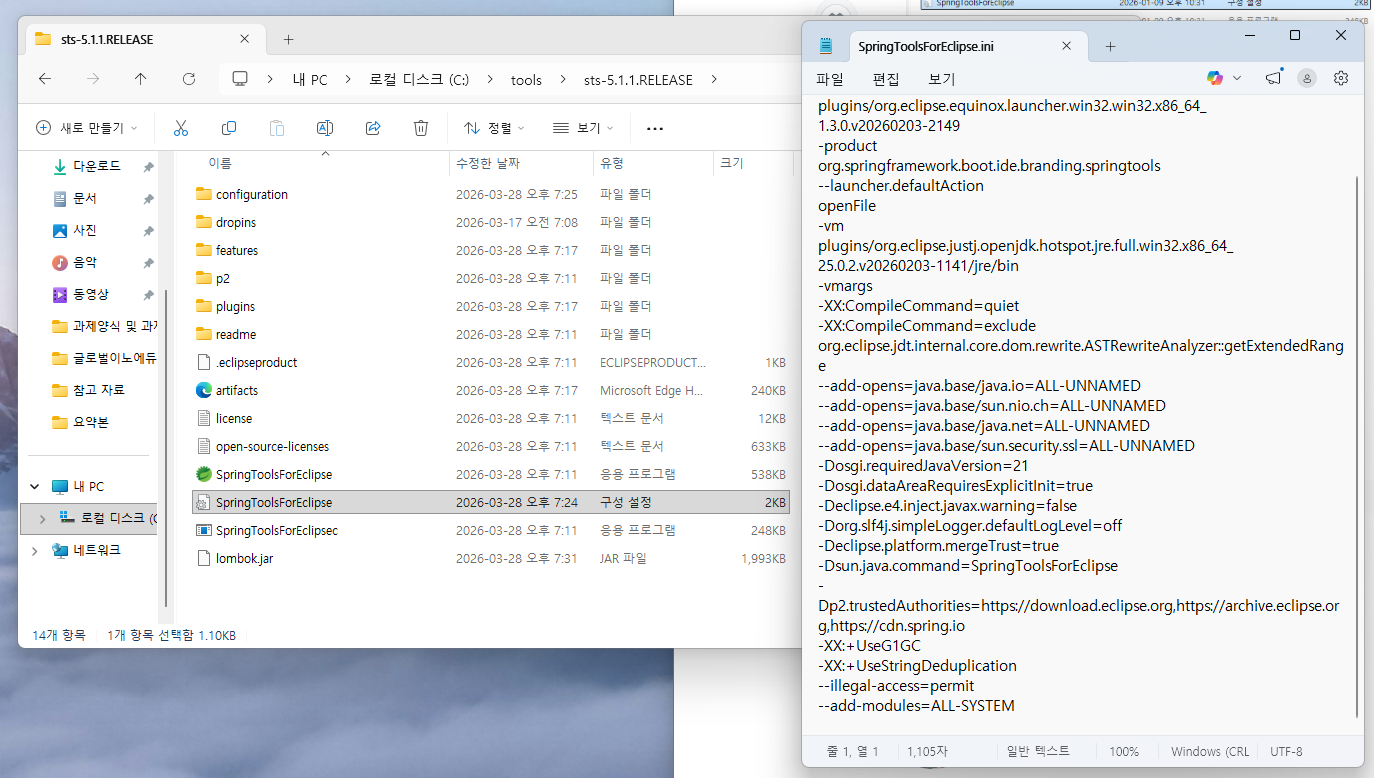Click the 크기 column header
Image resolution: width=1374 pixels, height=778 pixels.
coord(732,163)
